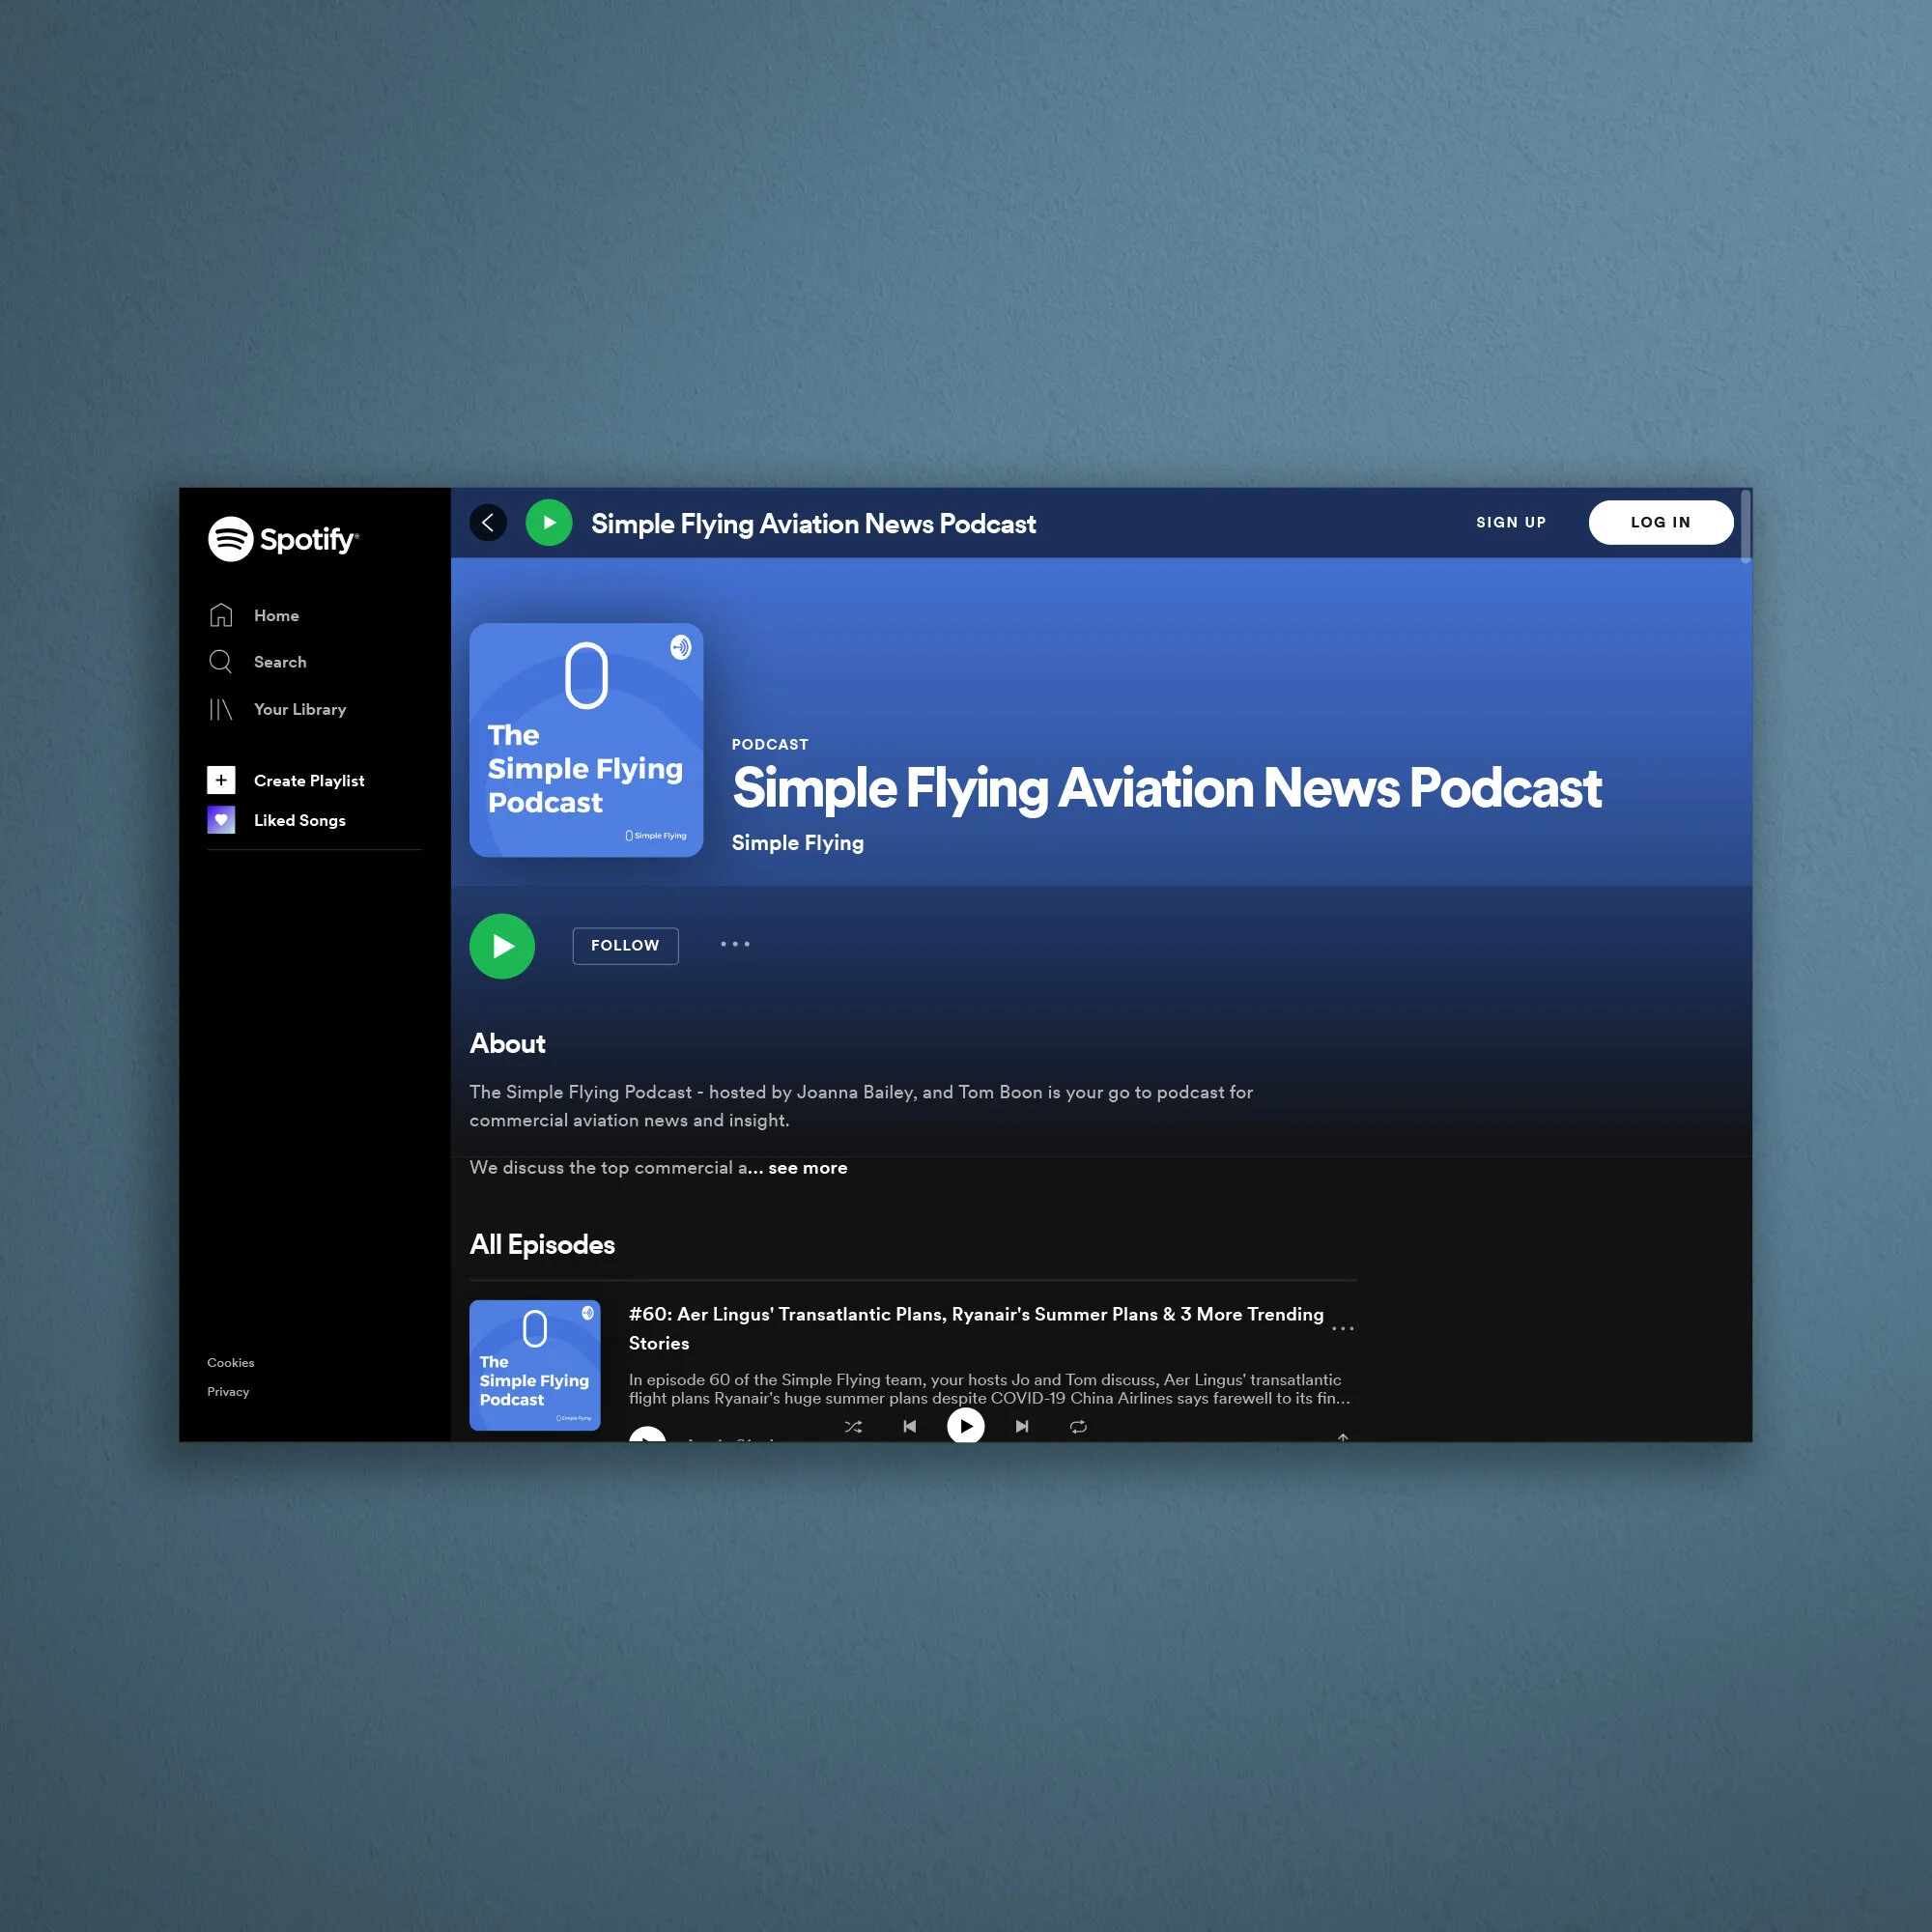
Task: Toggle shuffle in the player bar
Action: pos(853,1427)
